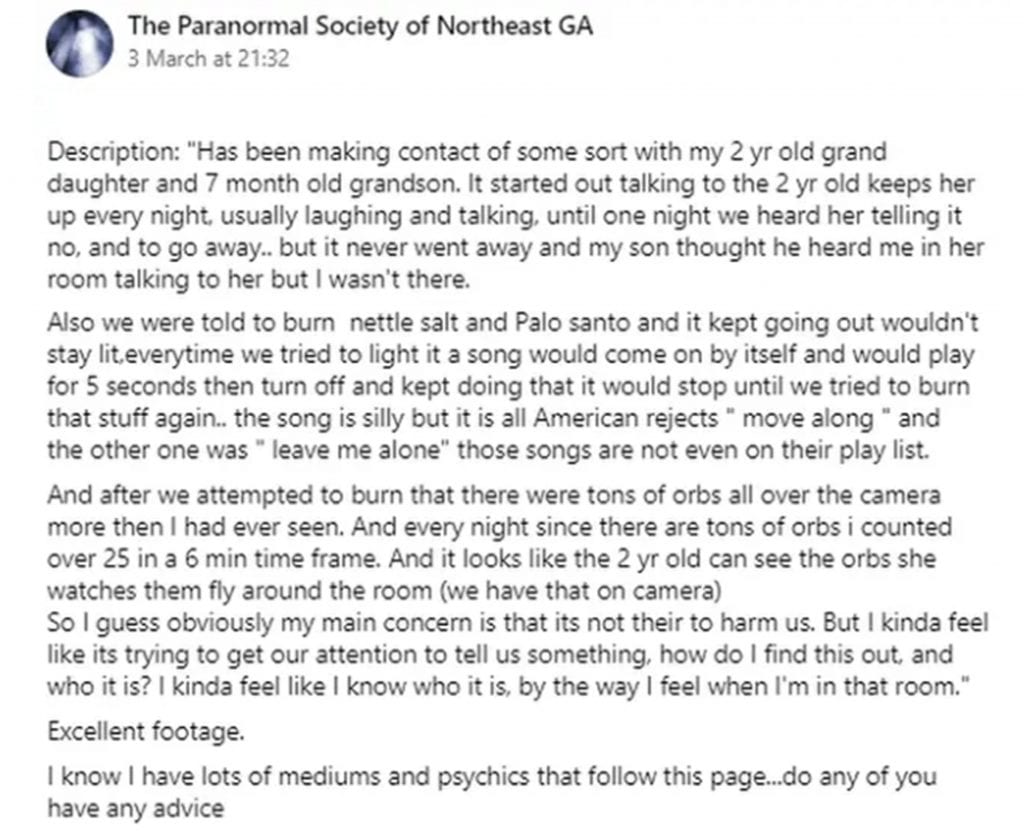This screenshot has width=1024, height=840.
Task: Click the 3 March at 21:32 timestamp
Action: (x=208, y=59)
